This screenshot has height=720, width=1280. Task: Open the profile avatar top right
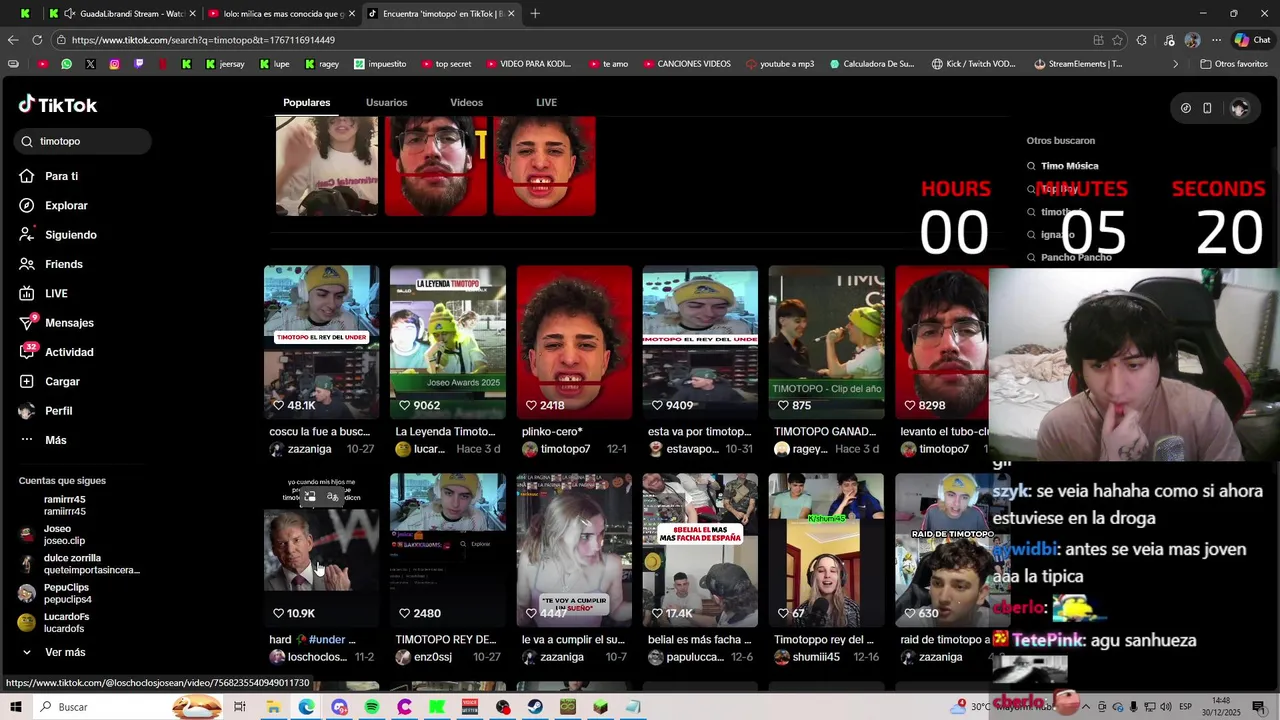1239,108
